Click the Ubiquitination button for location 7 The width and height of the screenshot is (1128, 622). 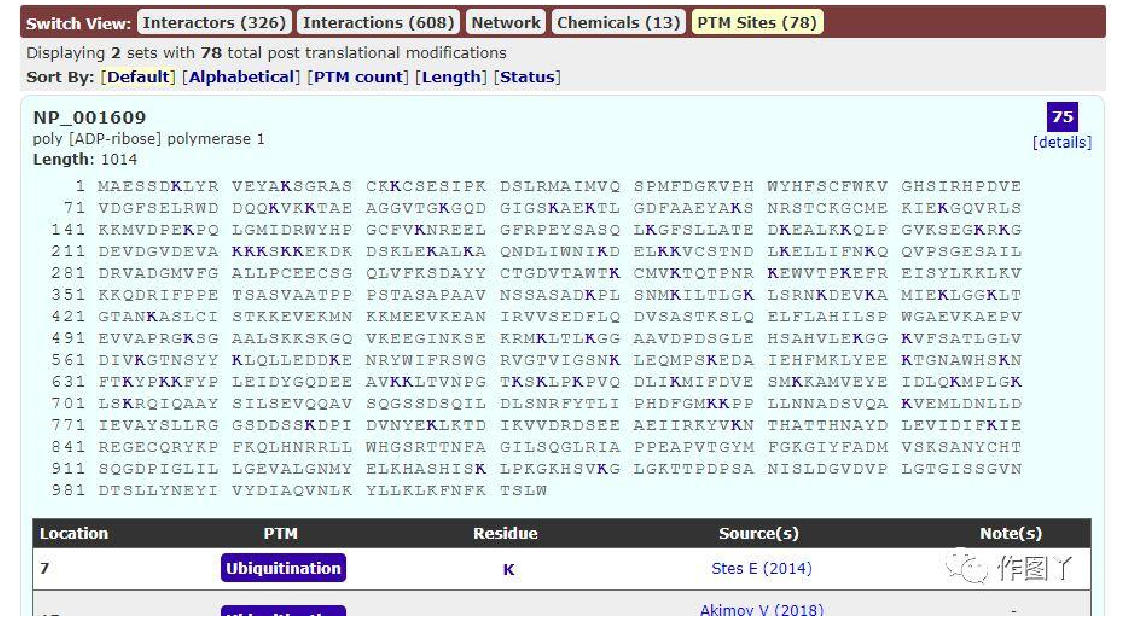point(283,568)
